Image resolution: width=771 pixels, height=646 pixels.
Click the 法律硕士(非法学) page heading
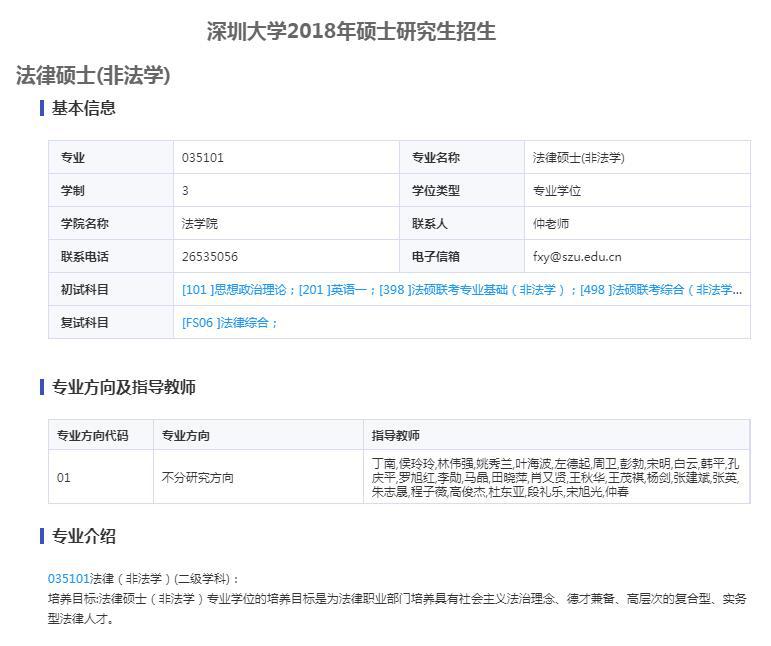(x=93, y=75)
